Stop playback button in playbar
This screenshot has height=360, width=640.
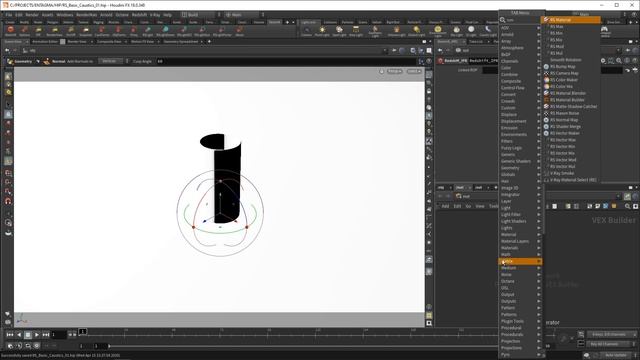pyautogui.click(x=28, y=335)
